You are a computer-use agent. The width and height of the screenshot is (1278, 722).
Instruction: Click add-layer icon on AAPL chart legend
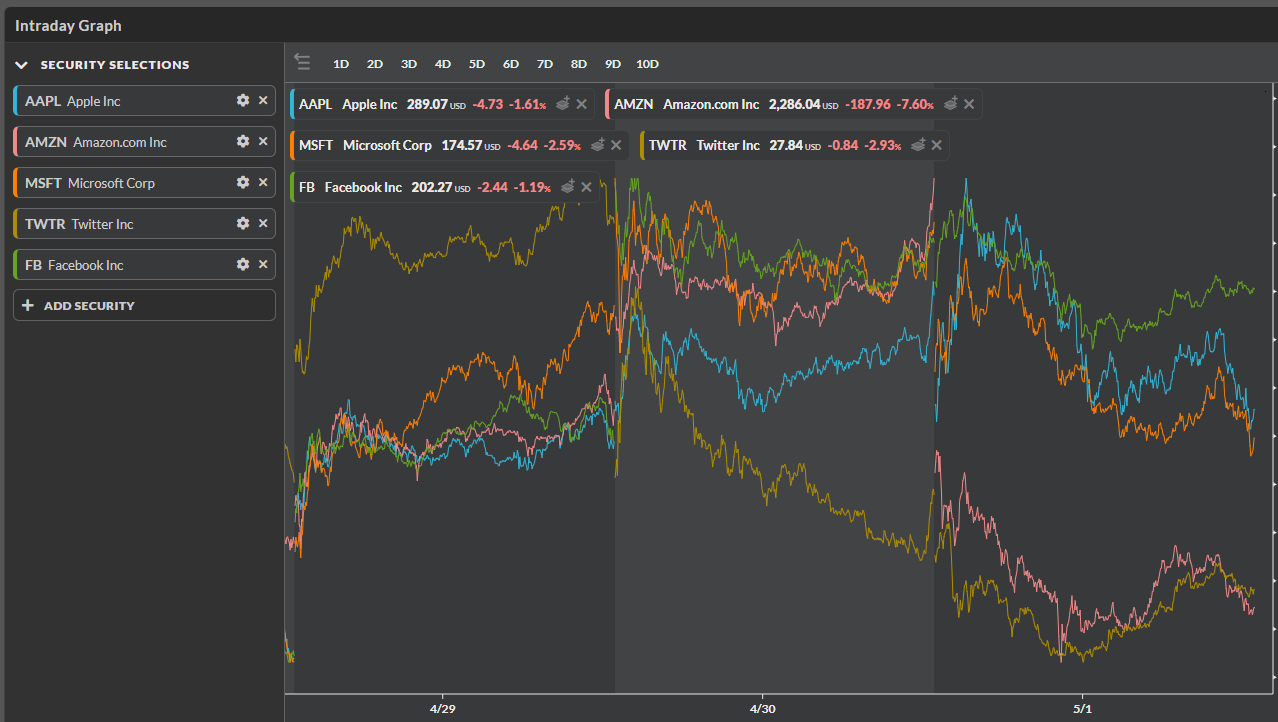(564, 104)
